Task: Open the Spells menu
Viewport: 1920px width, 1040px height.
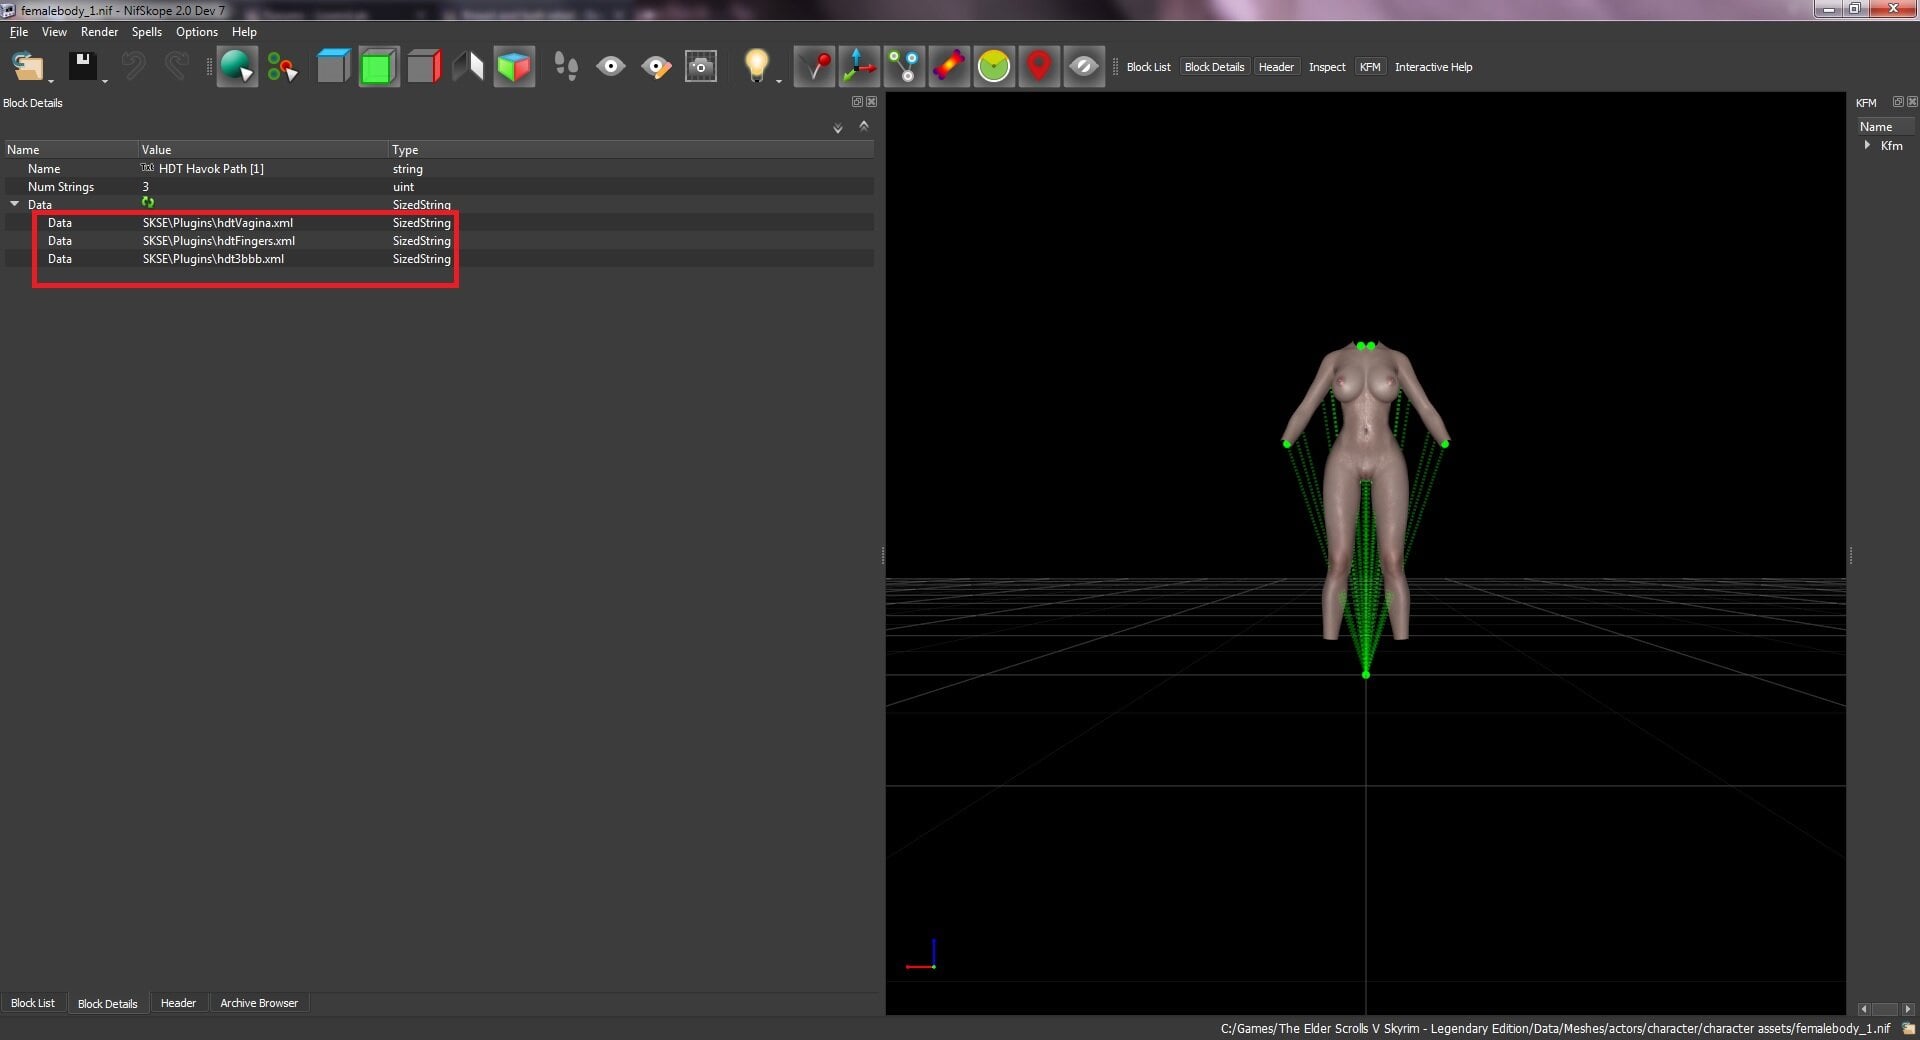Action: (x=146, y=32)
